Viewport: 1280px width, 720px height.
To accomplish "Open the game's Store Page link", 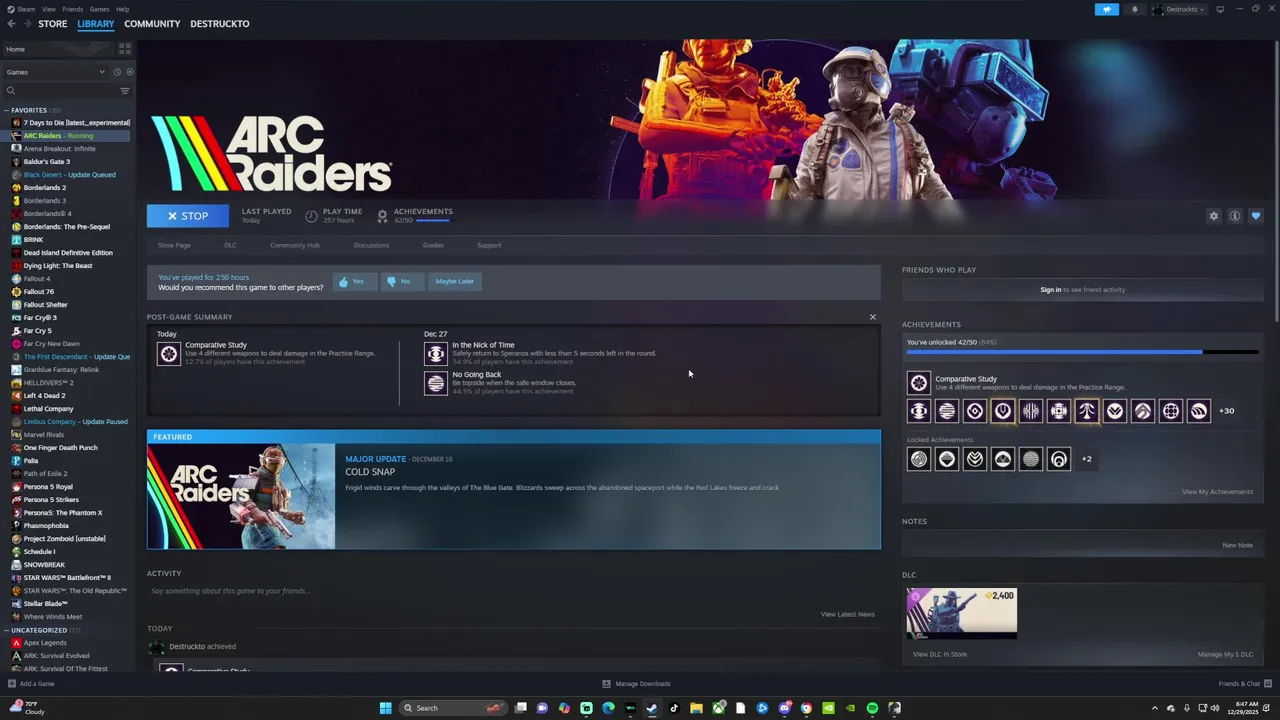I will click(174, 245).
